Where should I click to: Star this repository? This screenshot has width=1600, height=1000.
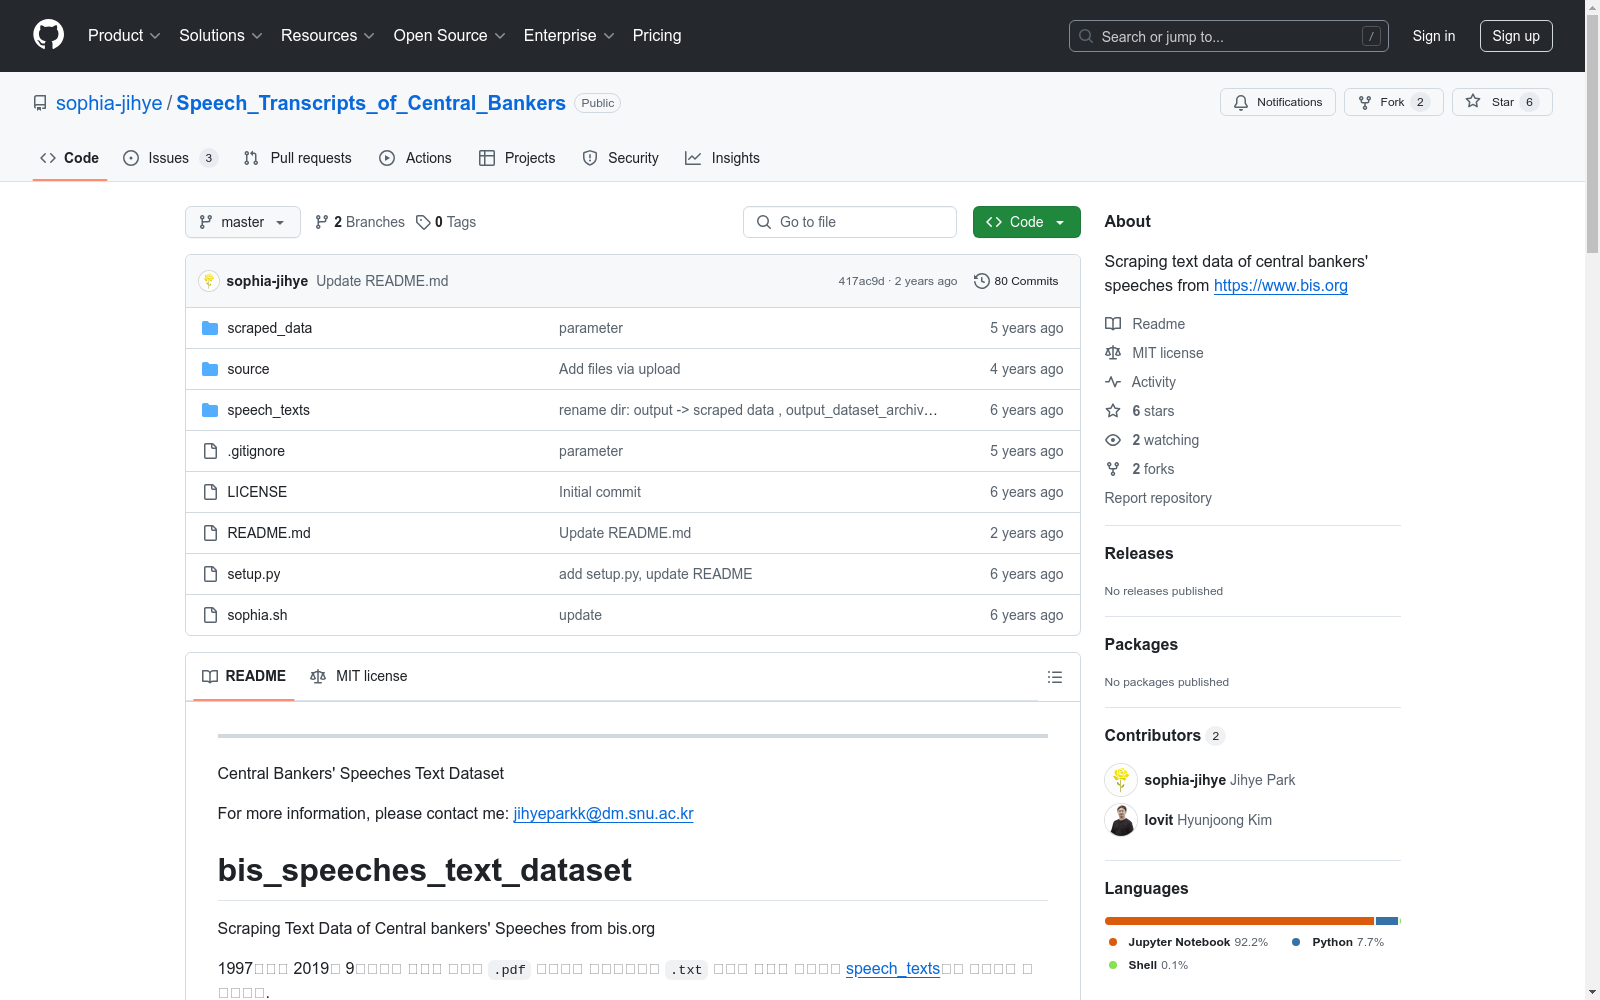1502,102
